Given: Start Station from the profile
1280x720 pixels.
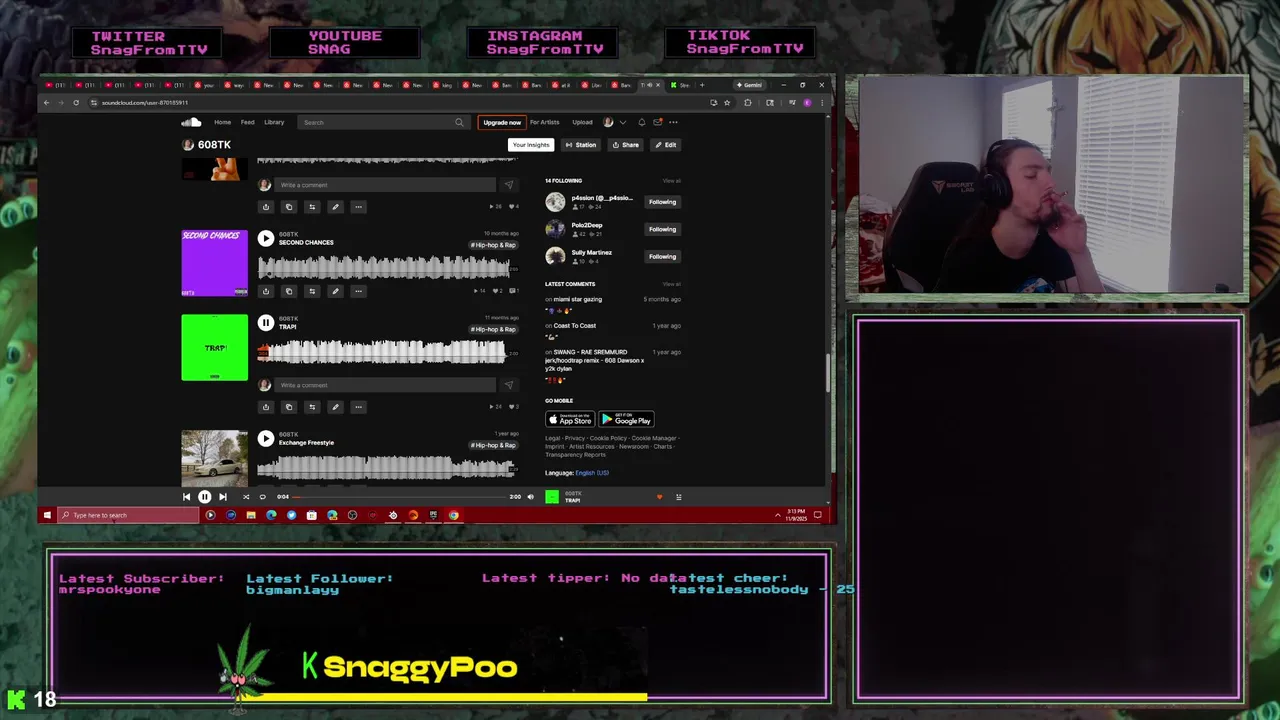Looking at the screenshot, I should click(581, 145).
